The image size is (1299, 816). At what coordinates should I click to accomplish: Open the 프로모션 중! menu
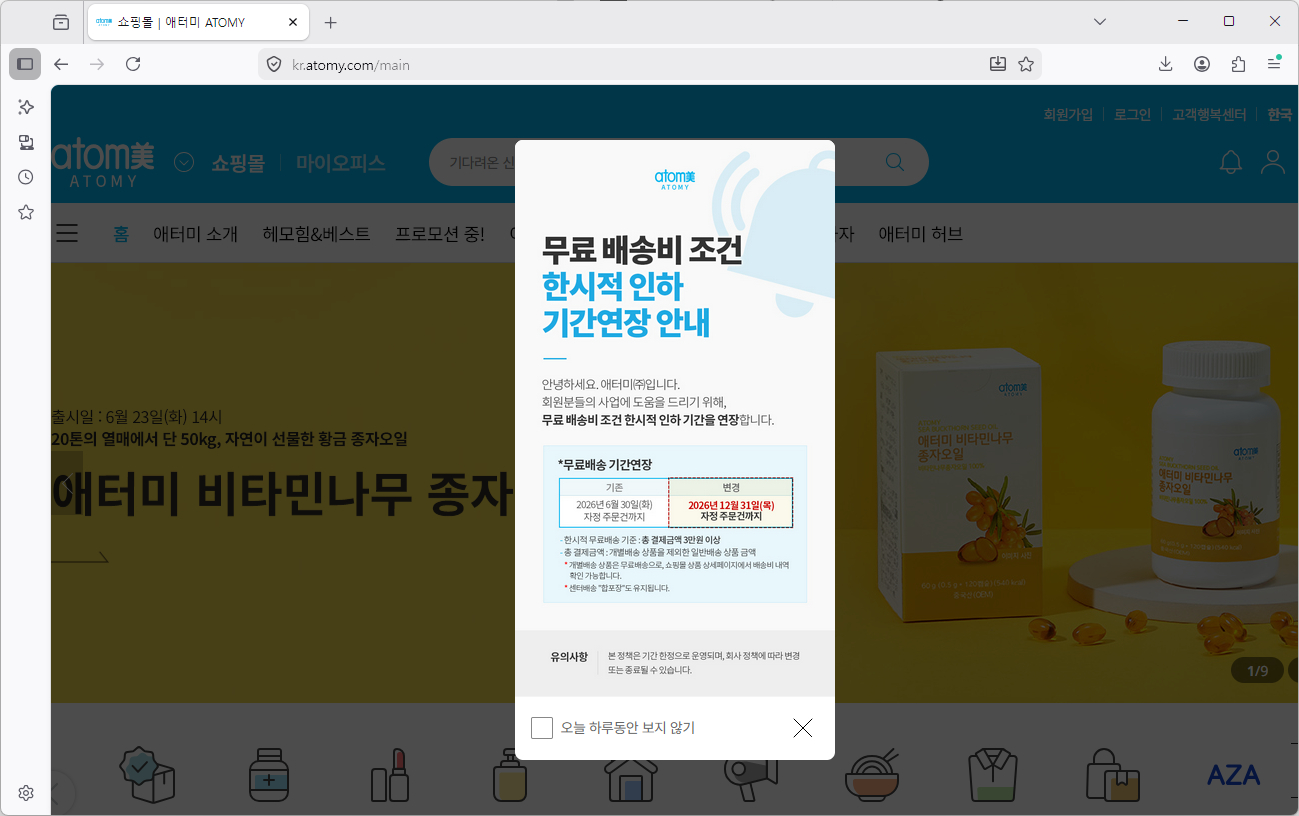coord(440,234)
